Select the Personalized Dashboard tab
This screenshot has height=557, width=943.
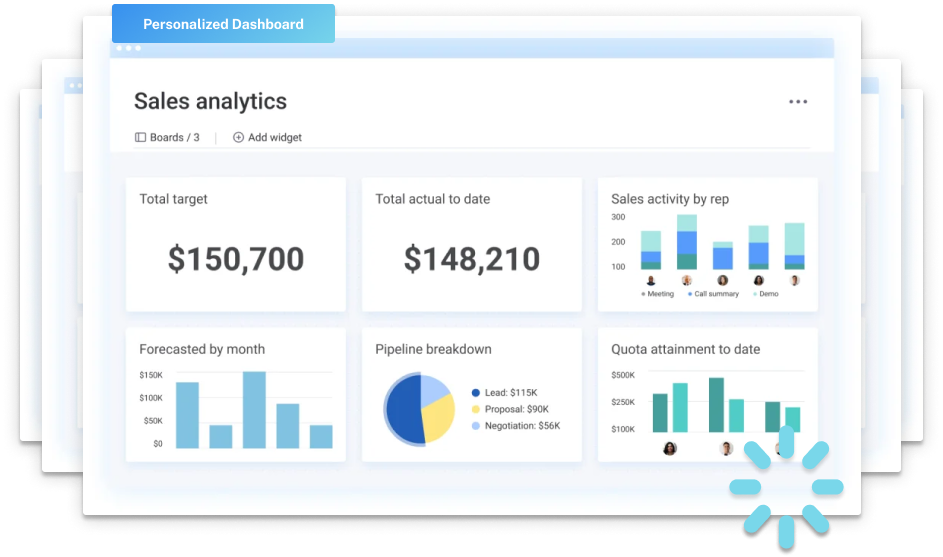(223, 24)
